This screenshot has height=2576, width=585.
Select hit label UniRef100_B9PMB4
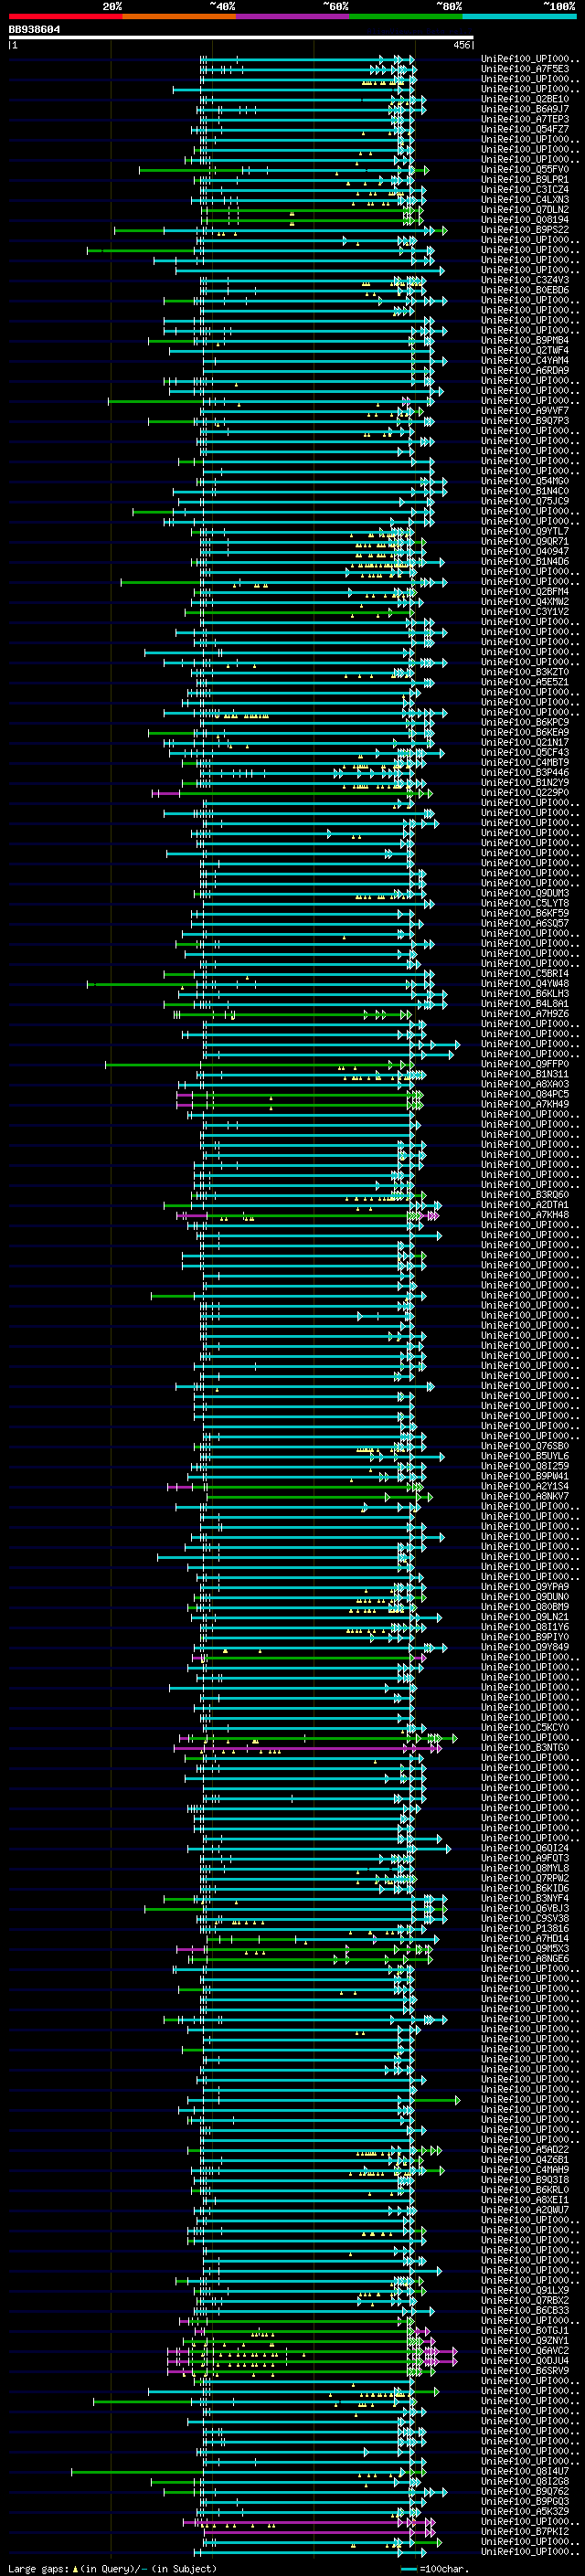525,341
